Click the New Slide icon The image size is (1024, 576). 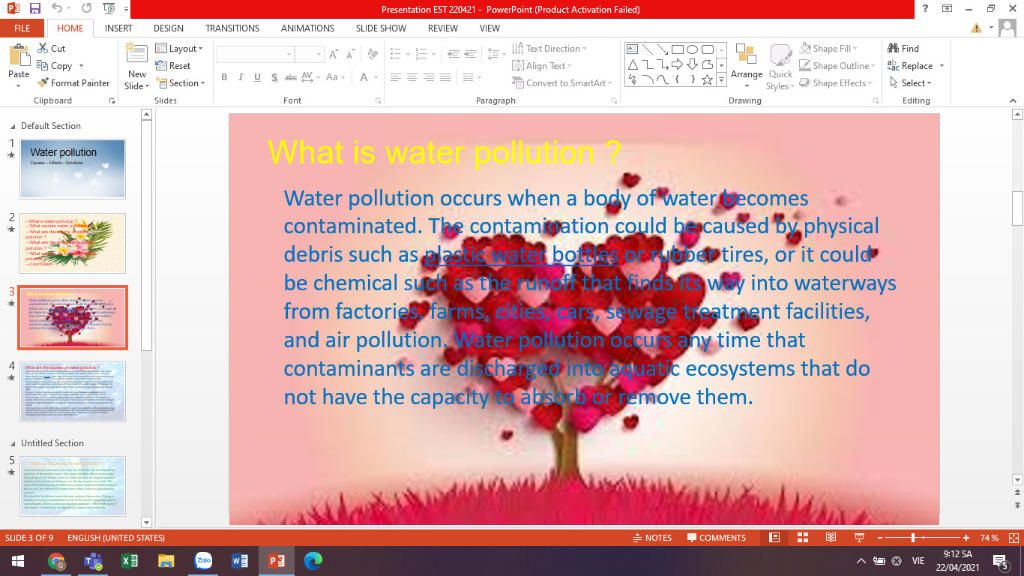pos(137,56)
